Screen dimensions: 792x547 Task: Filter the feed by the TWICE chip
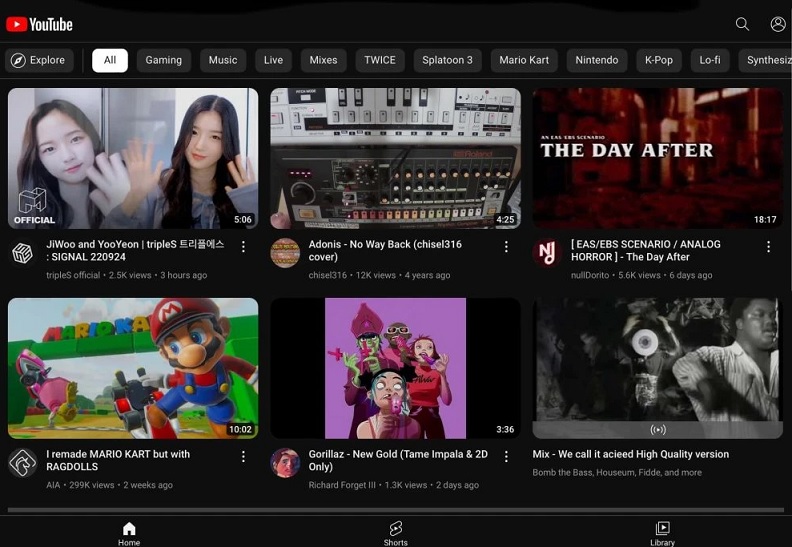click(380, 60)
